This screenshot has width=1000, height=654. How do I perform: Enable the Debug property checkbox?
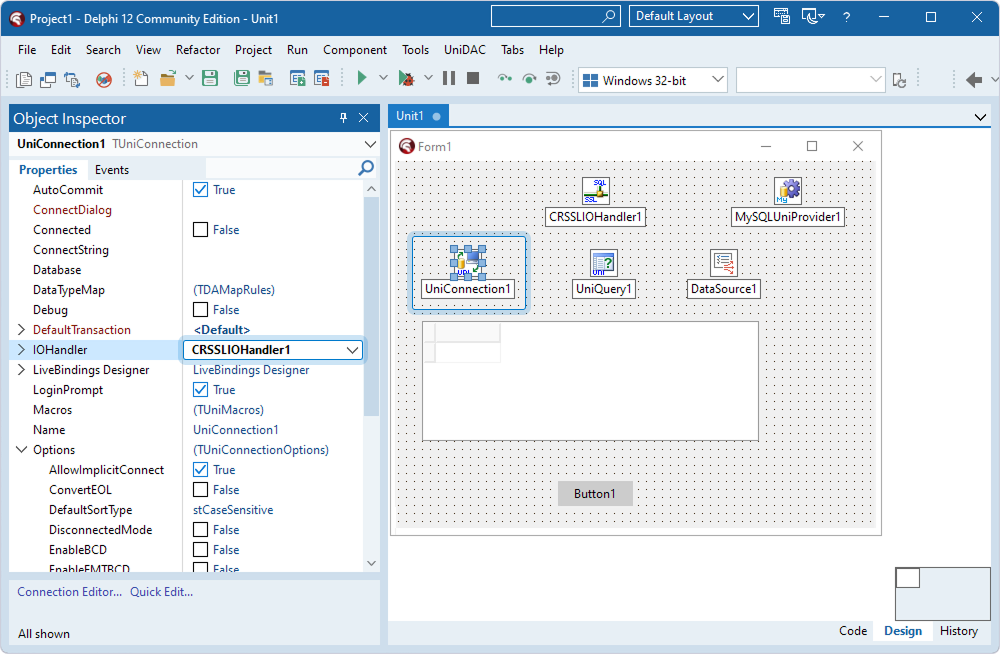[x=200, y=309]
